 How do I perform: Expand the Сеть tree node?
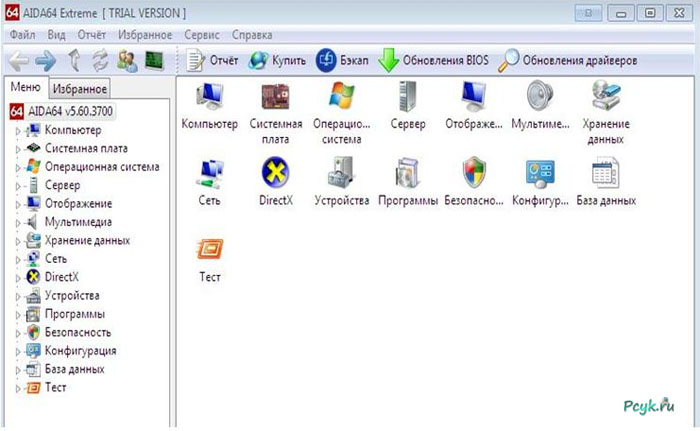(x=18, y=259)
